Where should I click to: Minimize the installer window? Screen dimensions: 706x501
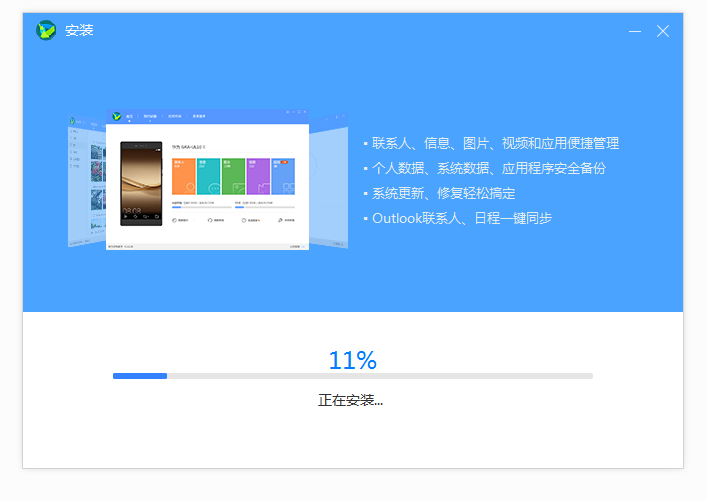coord(635,31)
